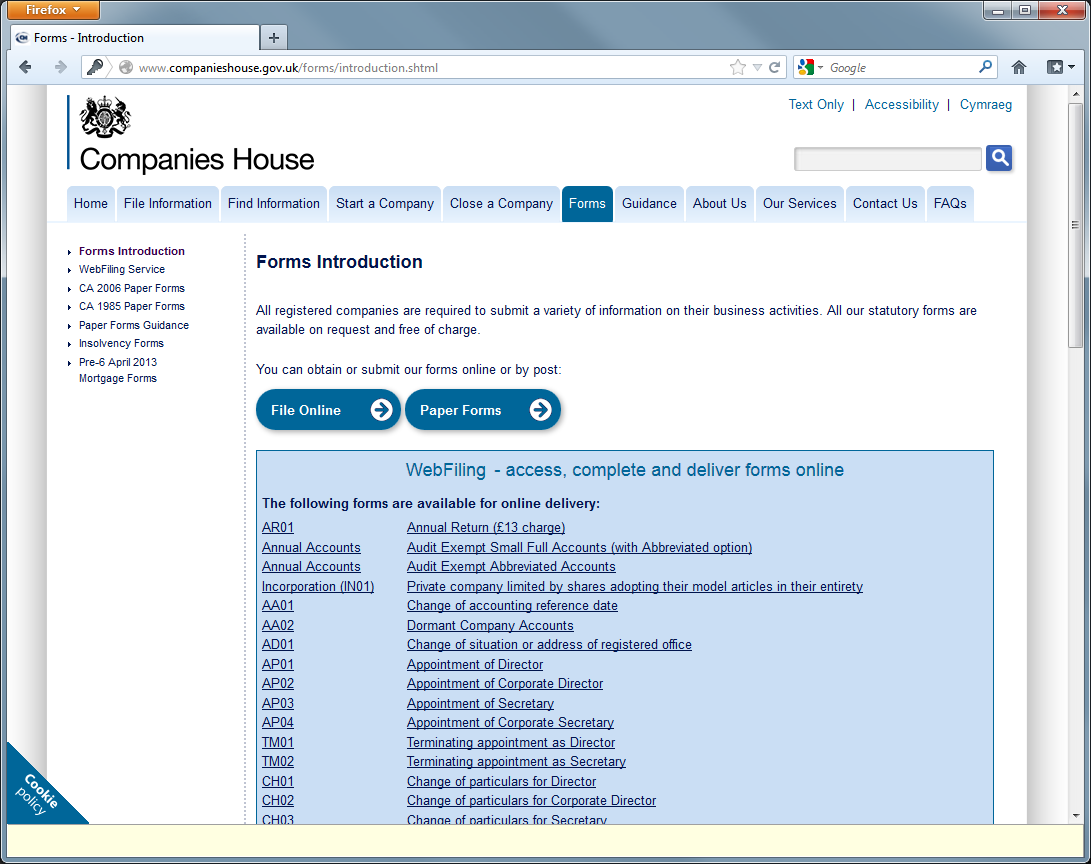The height and width of the screenshot is (864, 1091).
Task: Click the scrollbar up arrow
Action: point(1076,93)
